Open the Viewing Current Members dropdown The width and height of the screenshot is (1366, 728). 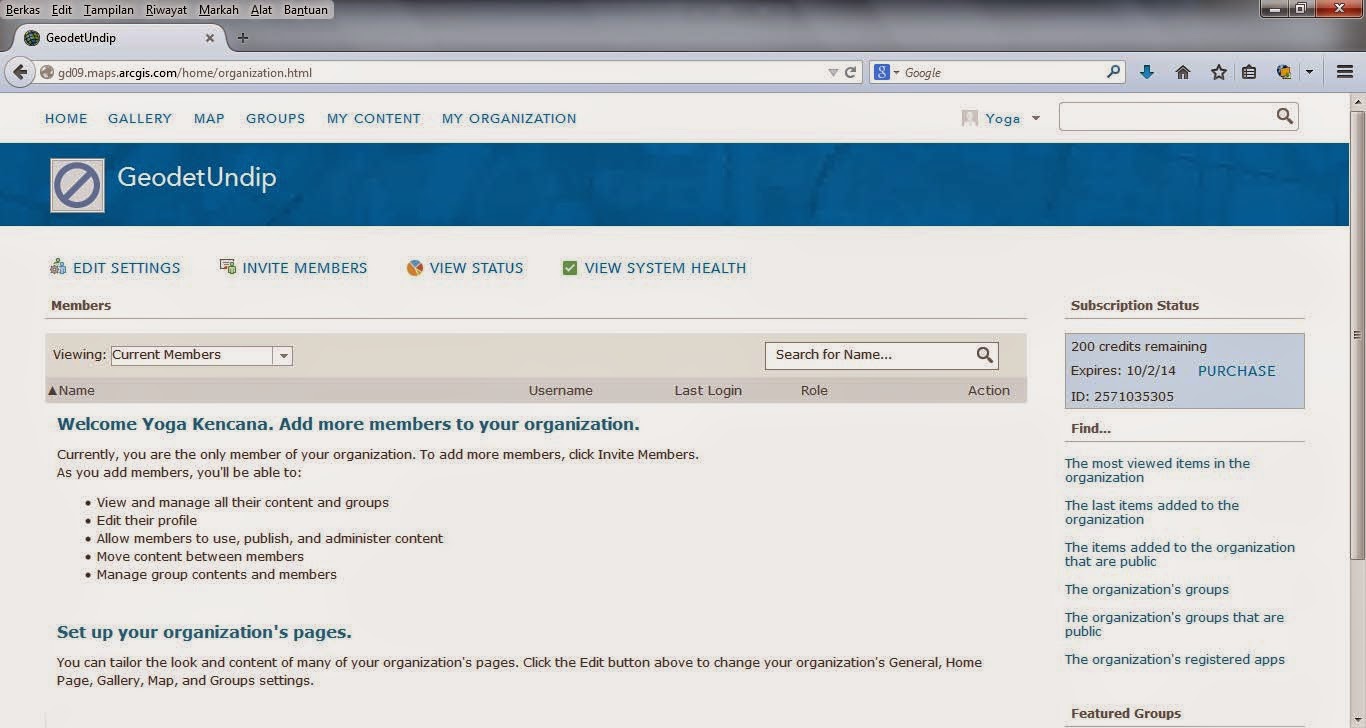pyautogui.click(x=283, y=355)
